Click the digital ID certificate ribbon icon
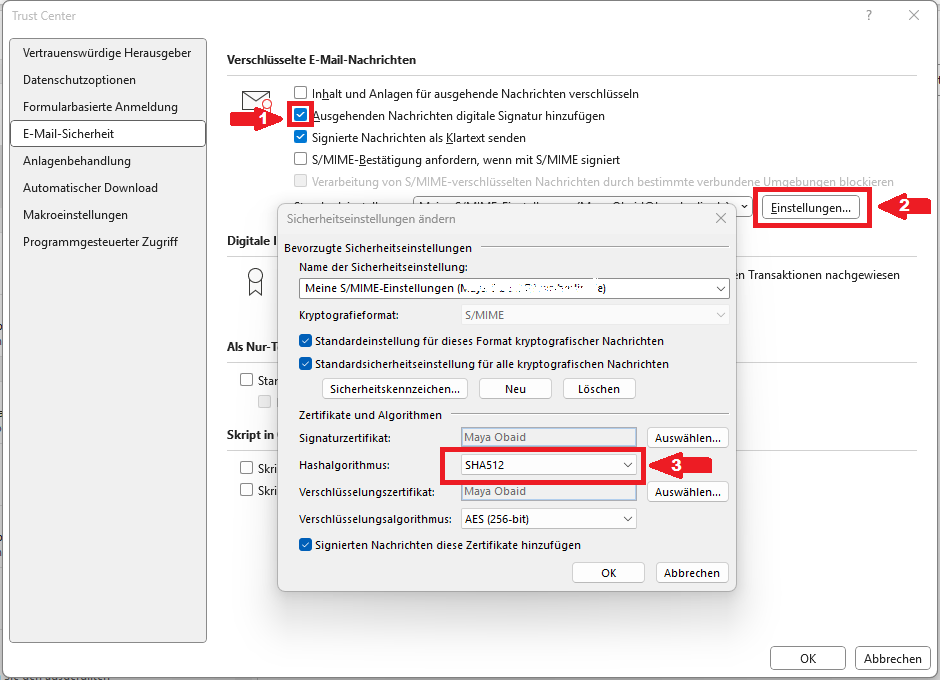Viewport: 940px width, 680px height. (256, 283)
